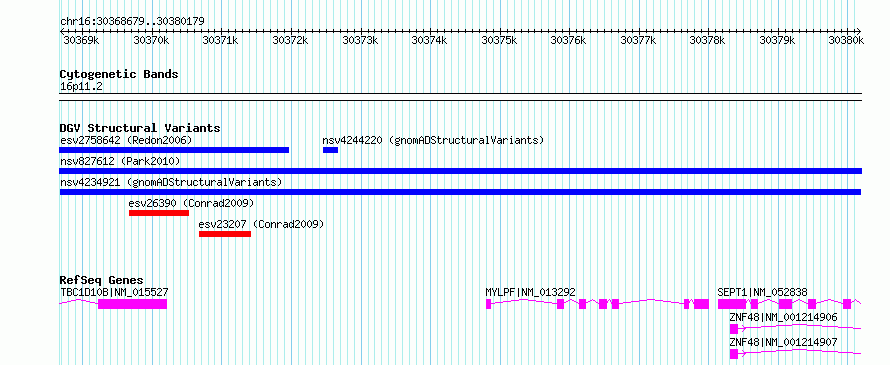The height and width of the screenshot is (365, 890).
Task: Click the 30378k ruler tick label
Action: (708, 40)
